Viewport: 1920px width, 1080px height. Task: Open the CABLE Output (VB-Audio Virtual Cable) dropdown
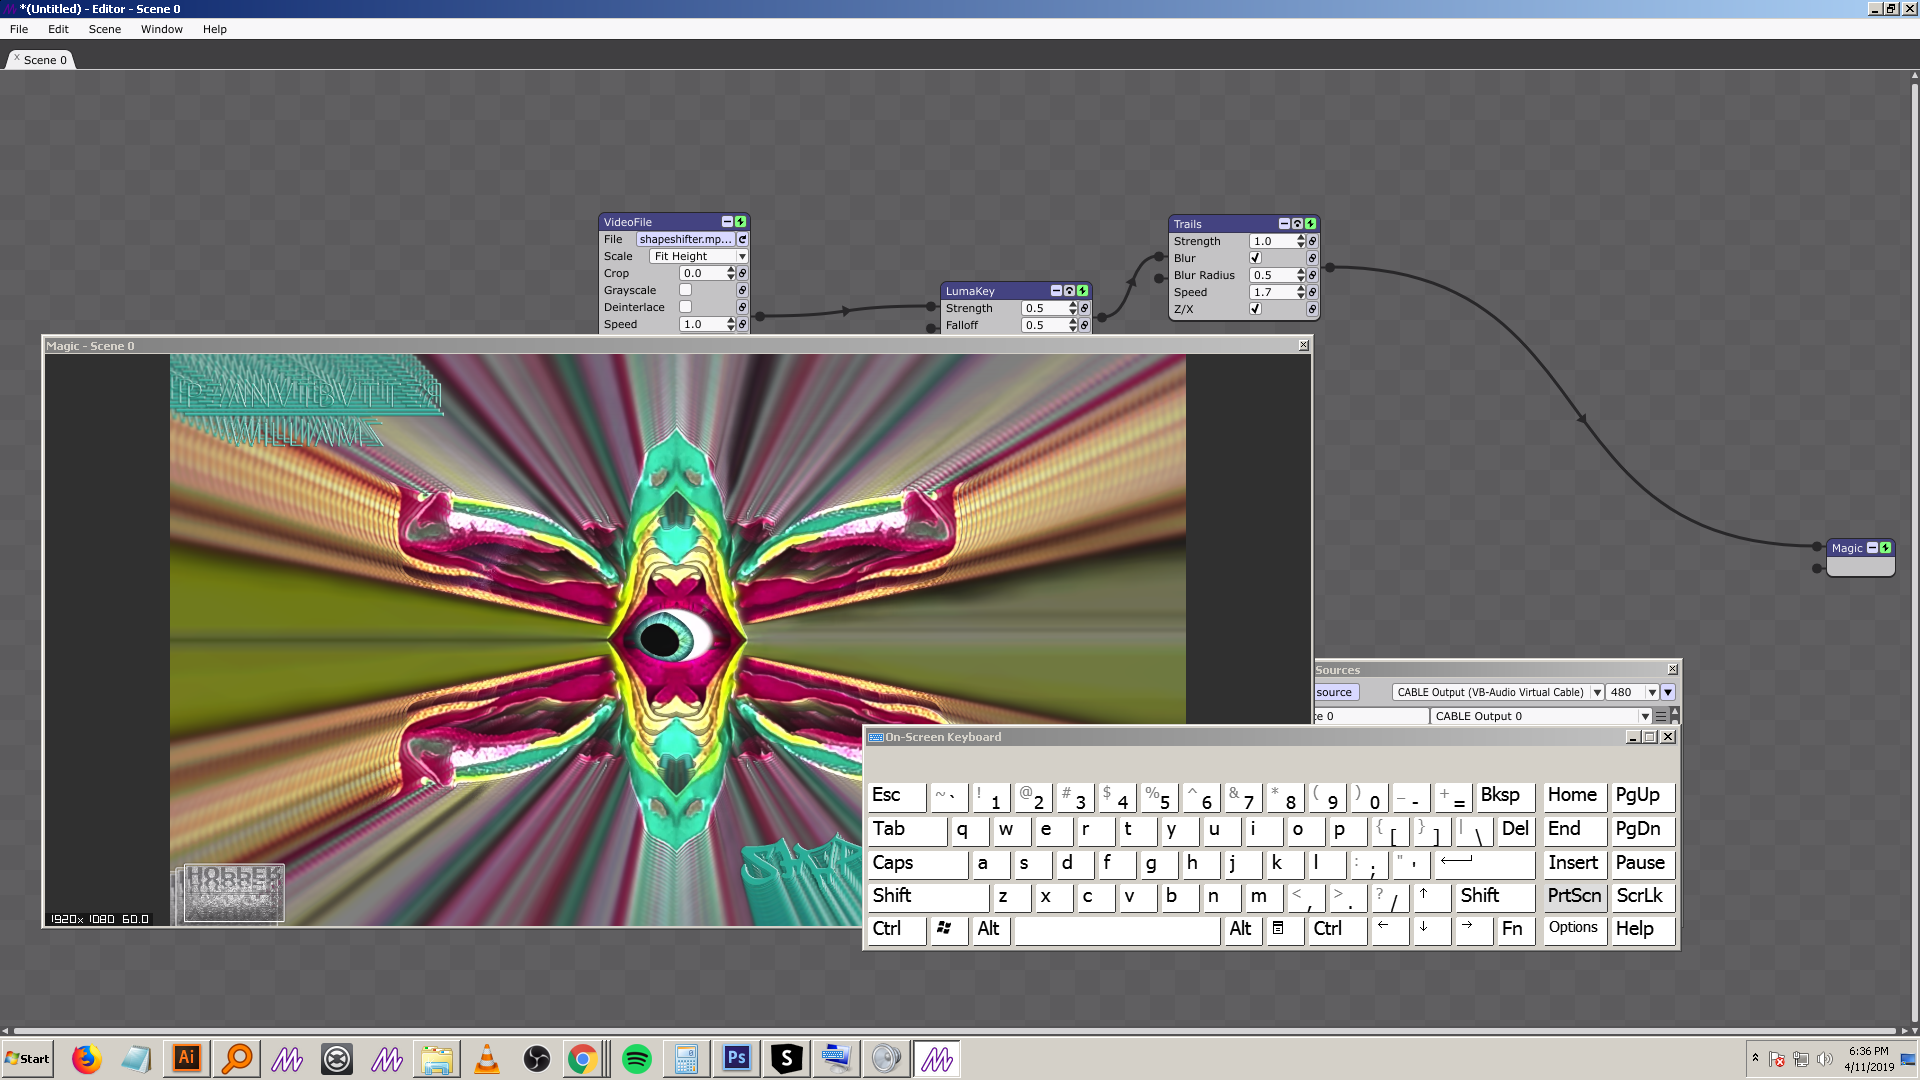(x=1498, y=692)
